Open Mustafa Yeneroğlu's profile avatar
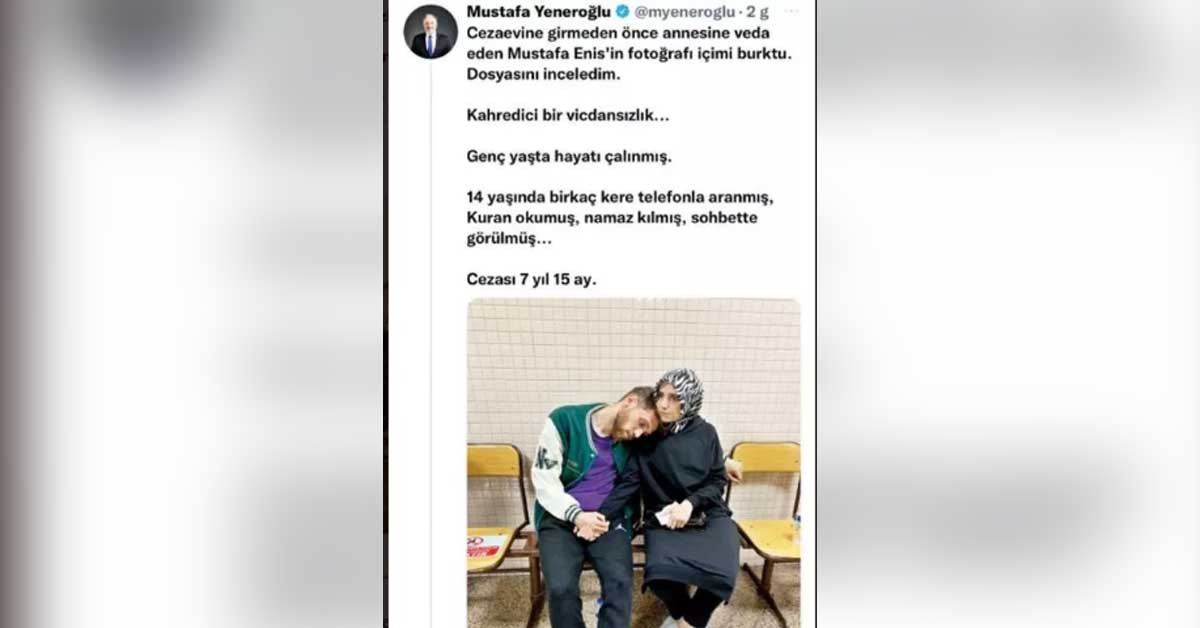Image resolution: width=1200 pixels, height=628 pixels. point(430,32)
